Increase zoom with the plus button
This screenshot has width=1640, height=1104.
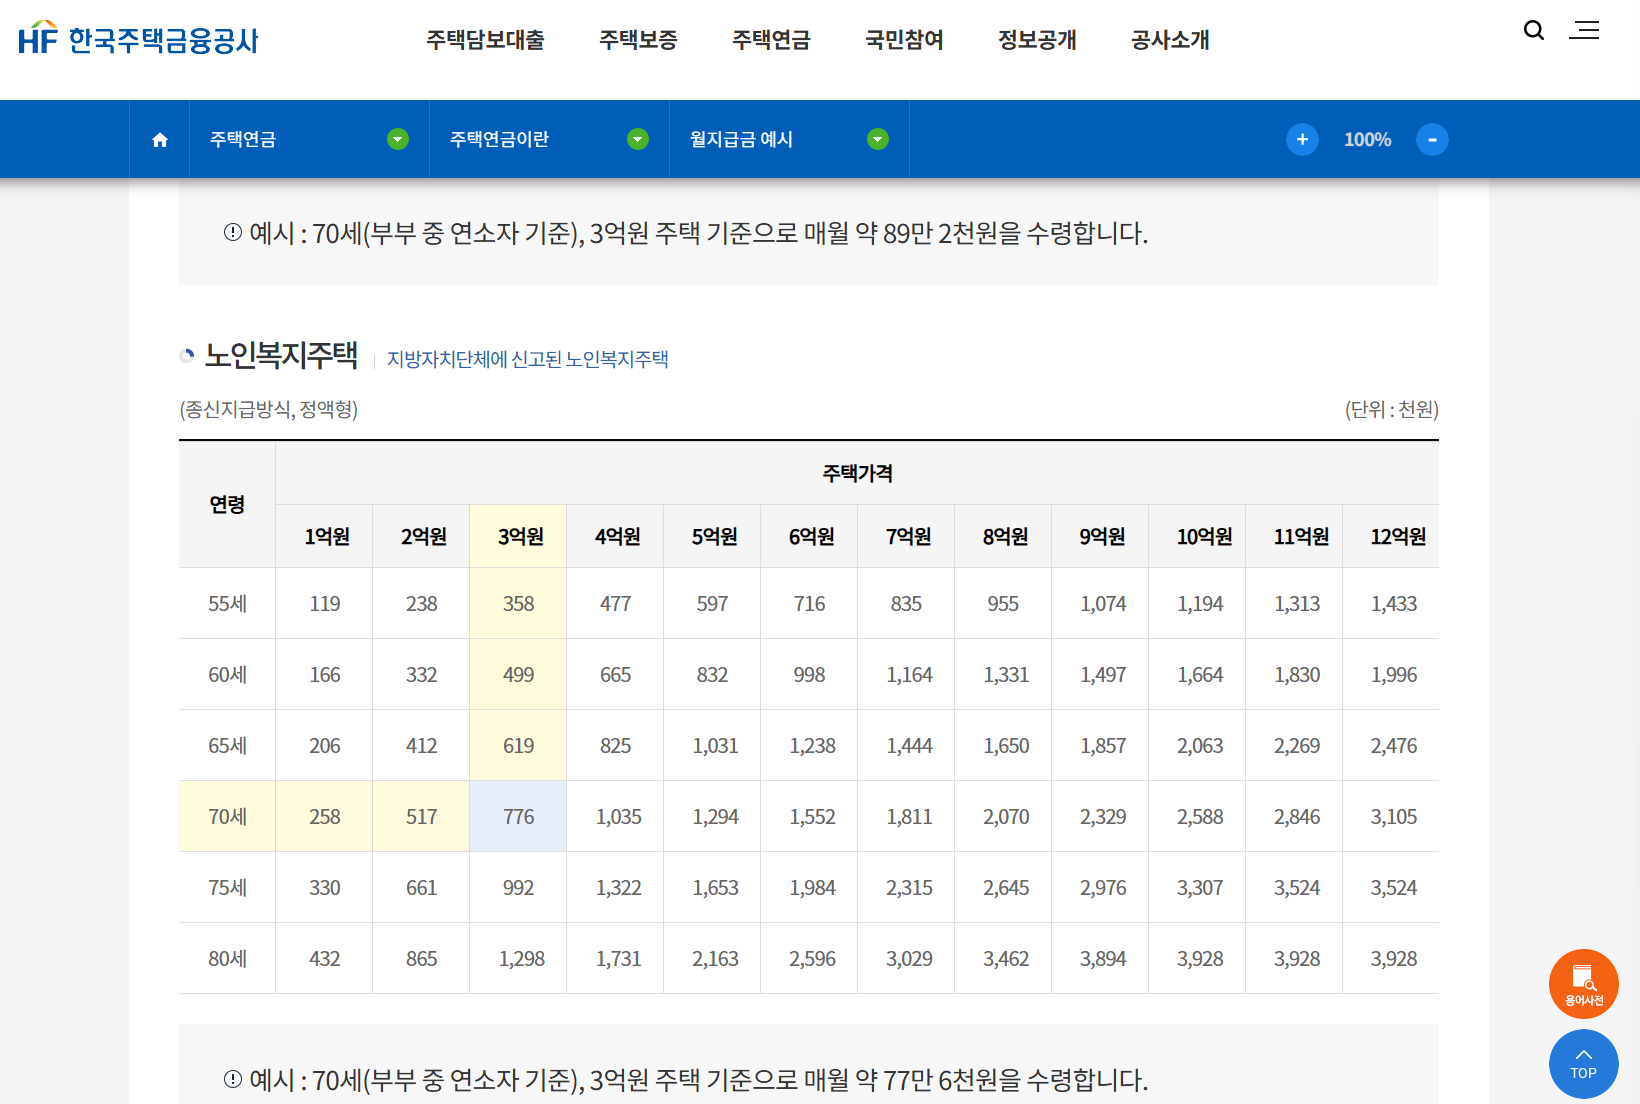pos(1302,140)
